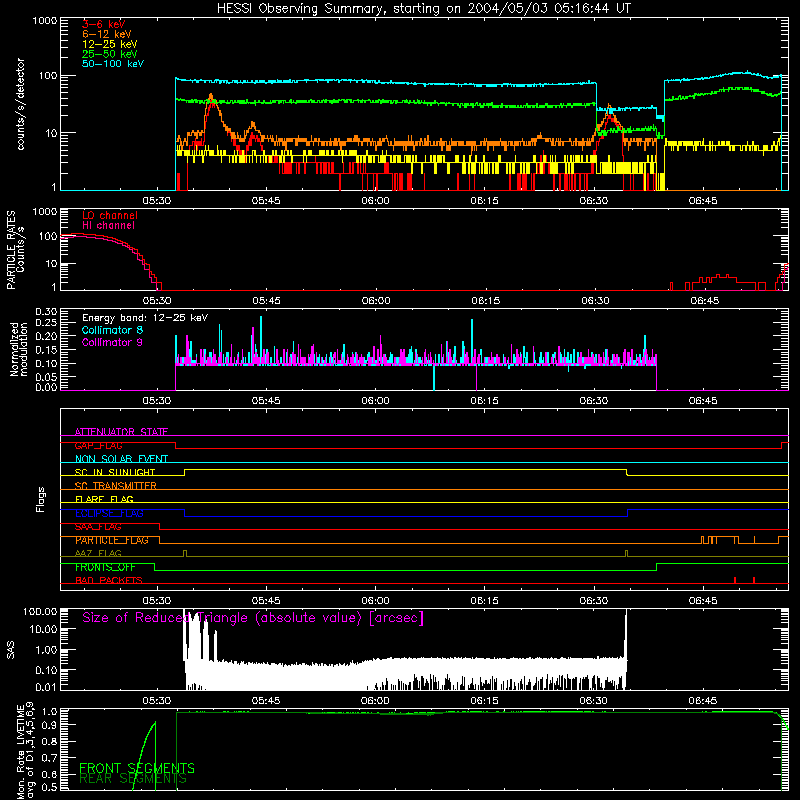Click the 1000 value on the counts axis
The image size is (800, 800).
(45, 21)
